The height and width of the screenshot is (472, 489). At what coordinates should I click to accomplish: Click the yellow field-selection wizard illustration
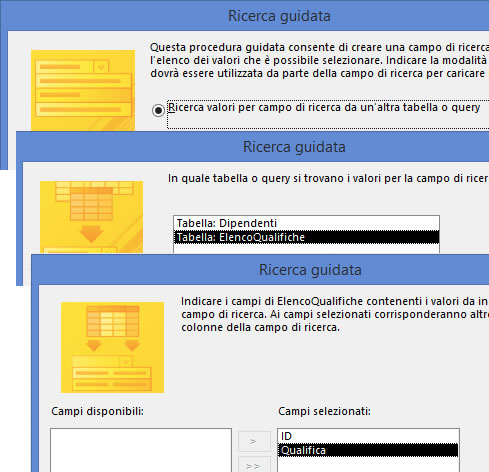click(x=112, y=347)
